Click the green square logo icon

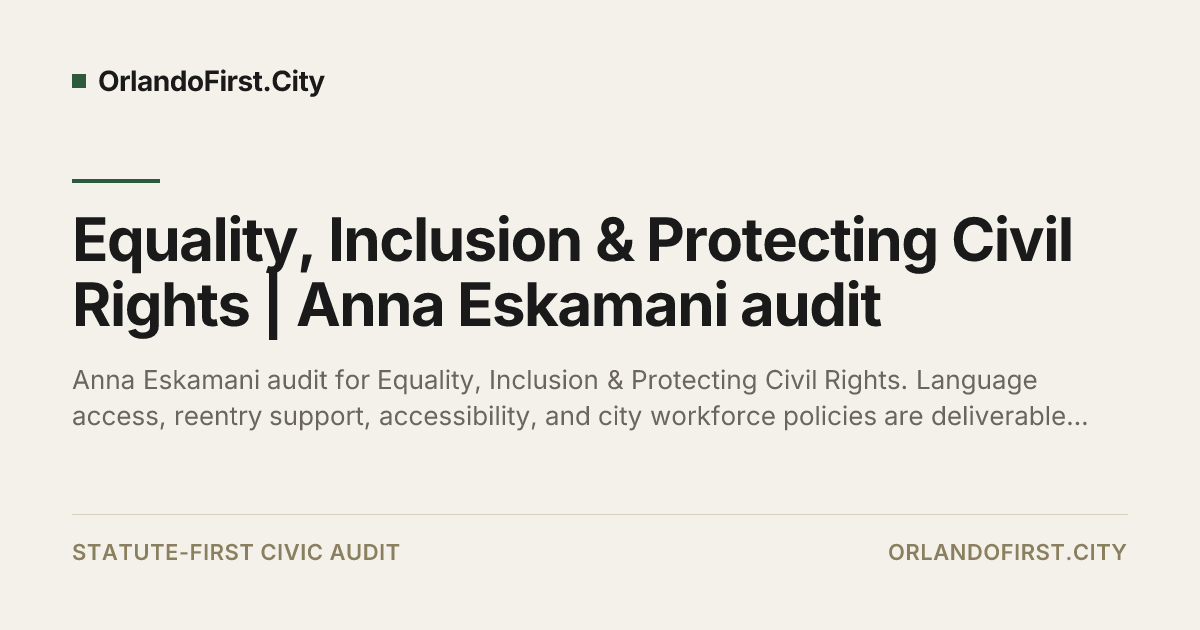click(79, 81)
